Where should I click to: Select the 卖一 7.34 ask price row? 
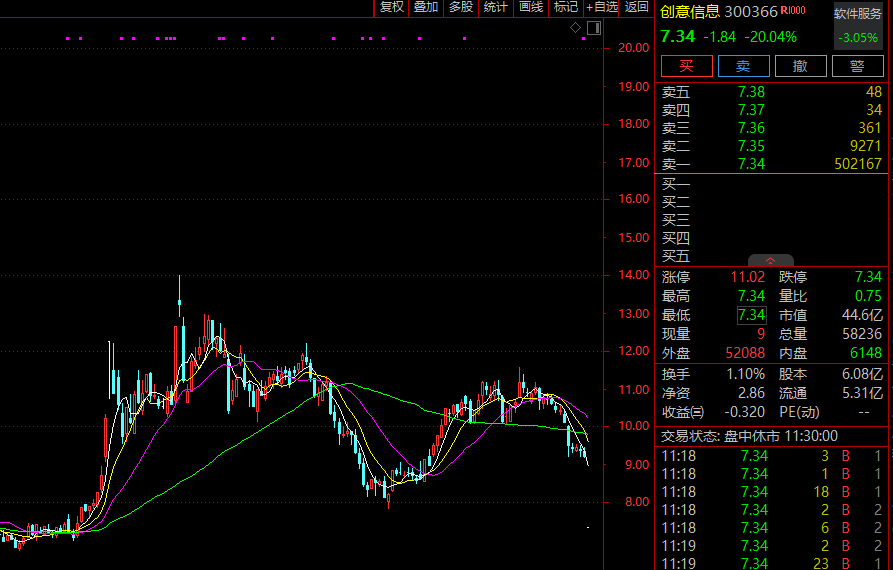[x=771, y=164]
